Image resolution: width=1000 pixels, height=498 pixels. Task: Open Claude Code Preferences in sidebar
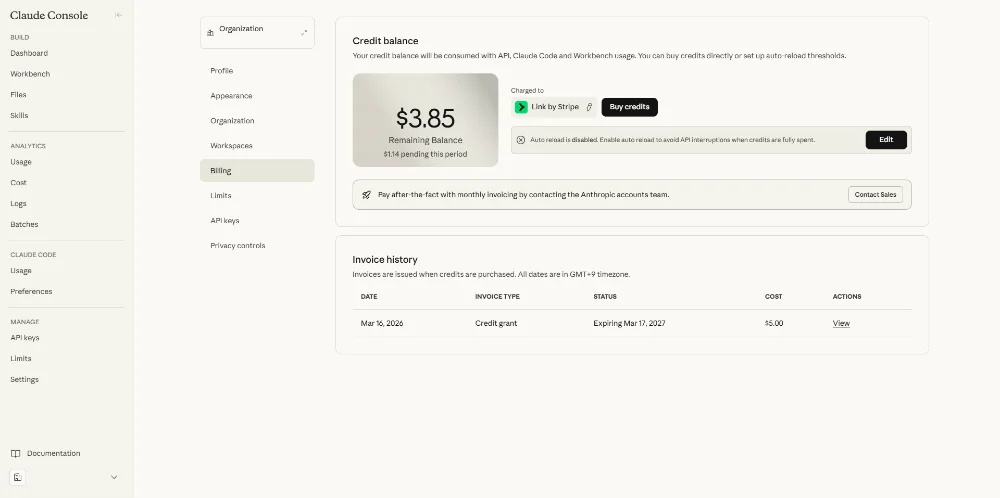coord(31,291)
